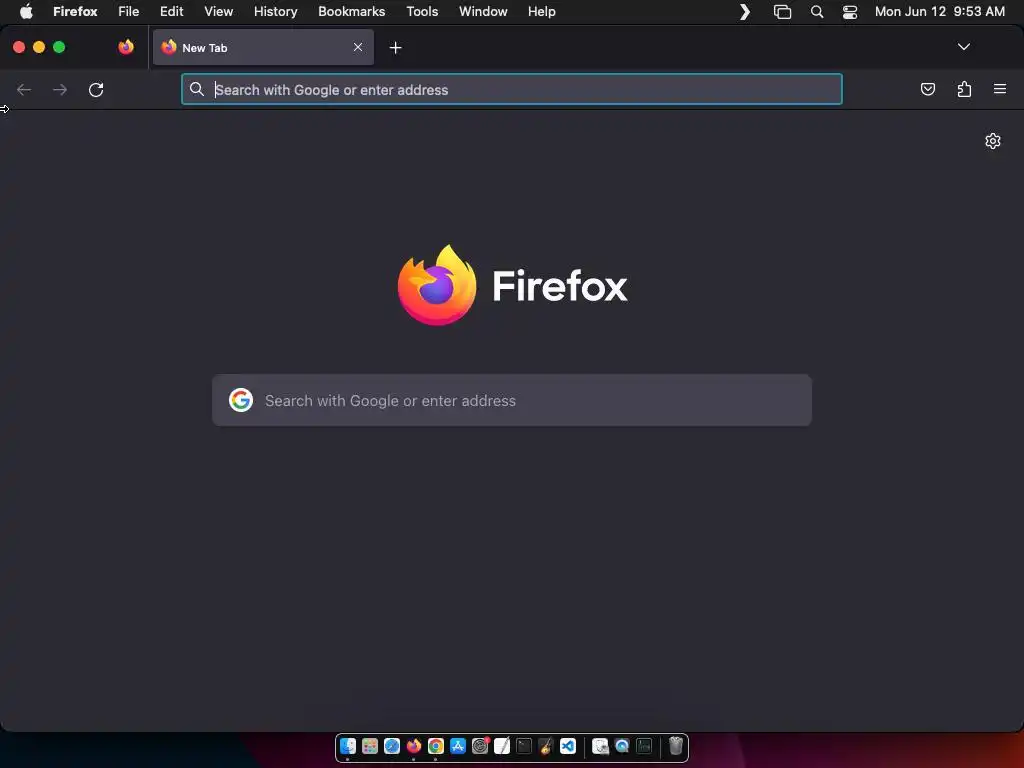Open the View menu
The height and width of the screenshot is (768, 1024).
pos(219,11)
